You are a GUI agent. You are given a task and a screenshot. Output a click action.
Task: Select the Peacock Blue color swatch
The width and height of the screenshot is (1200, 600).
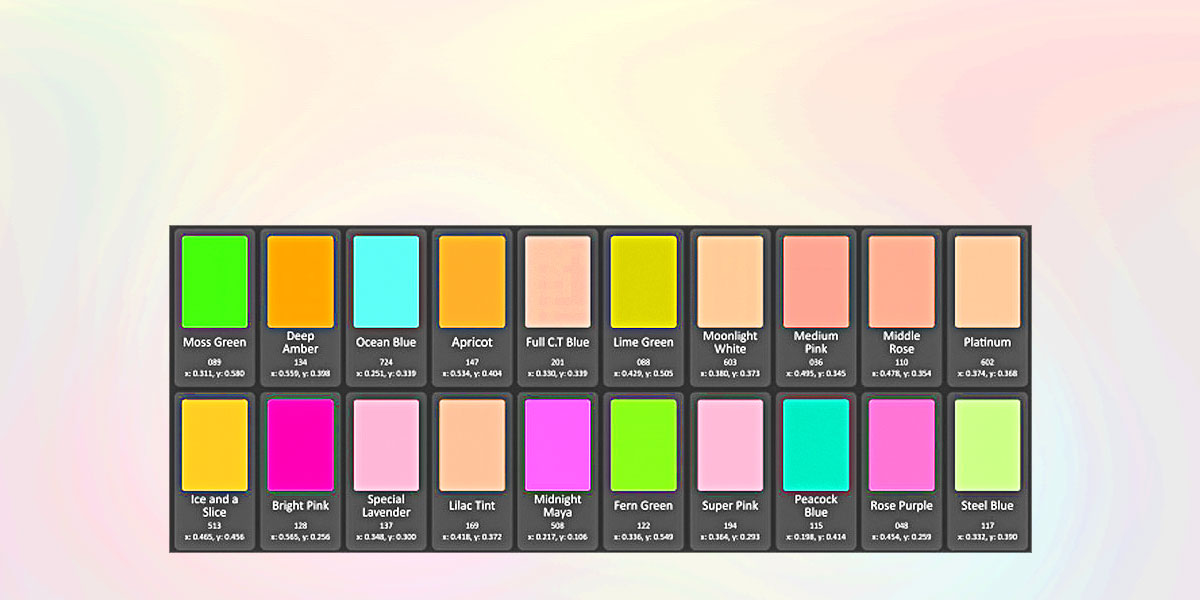coord(816,445)
